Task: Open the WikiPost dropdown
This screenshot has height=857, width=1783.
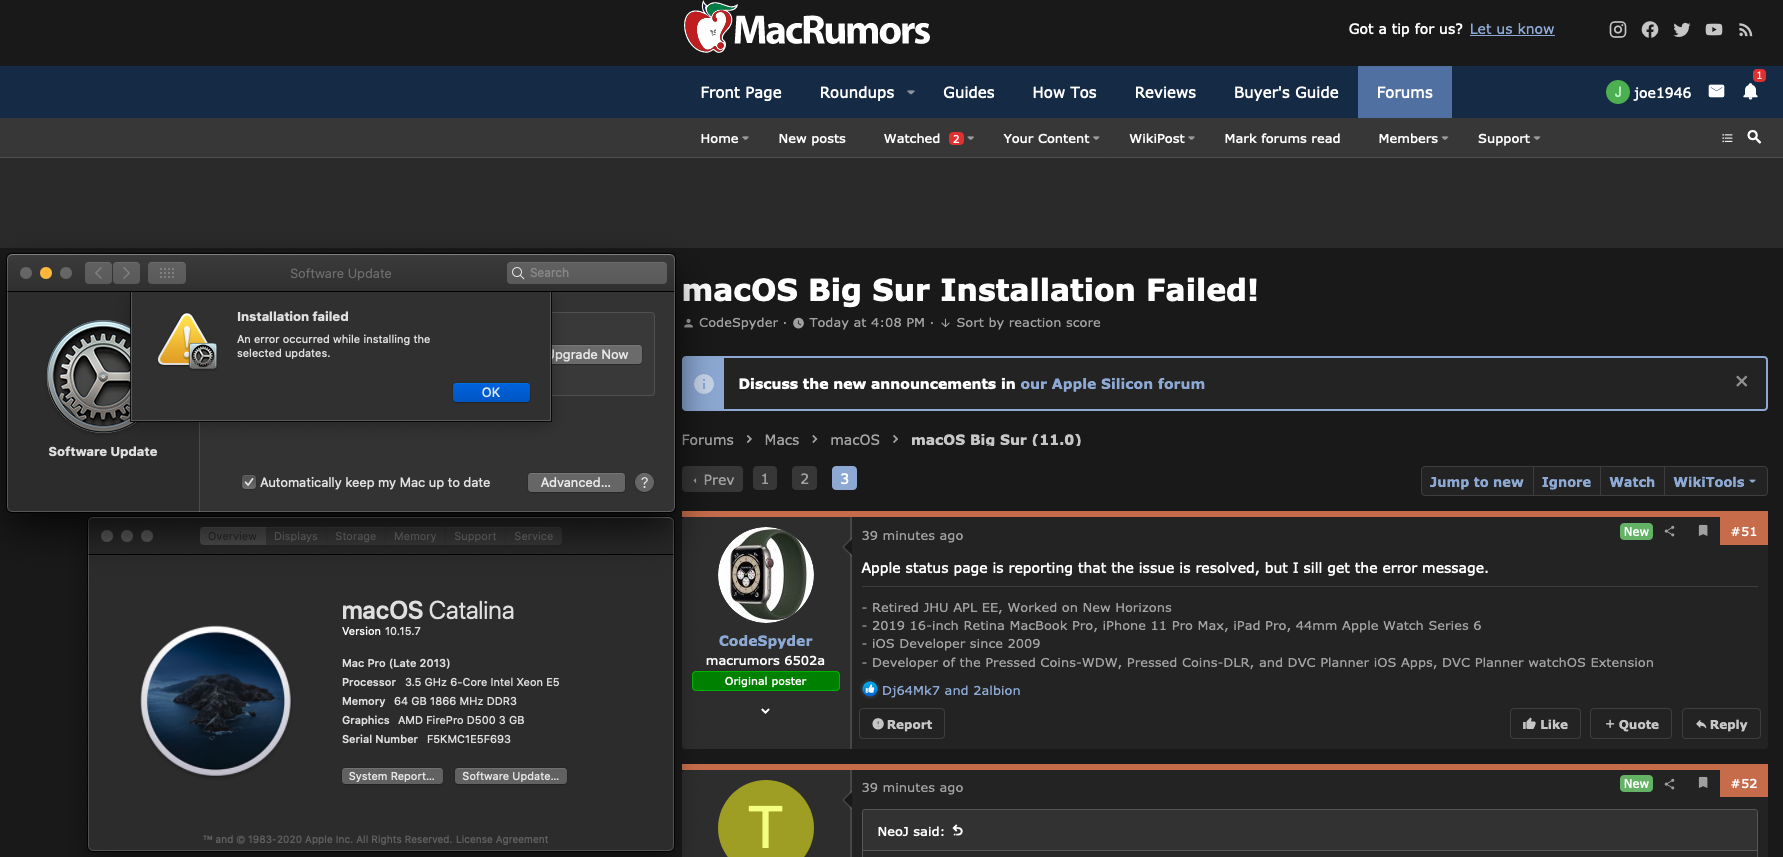Action: coord(1162,138)
